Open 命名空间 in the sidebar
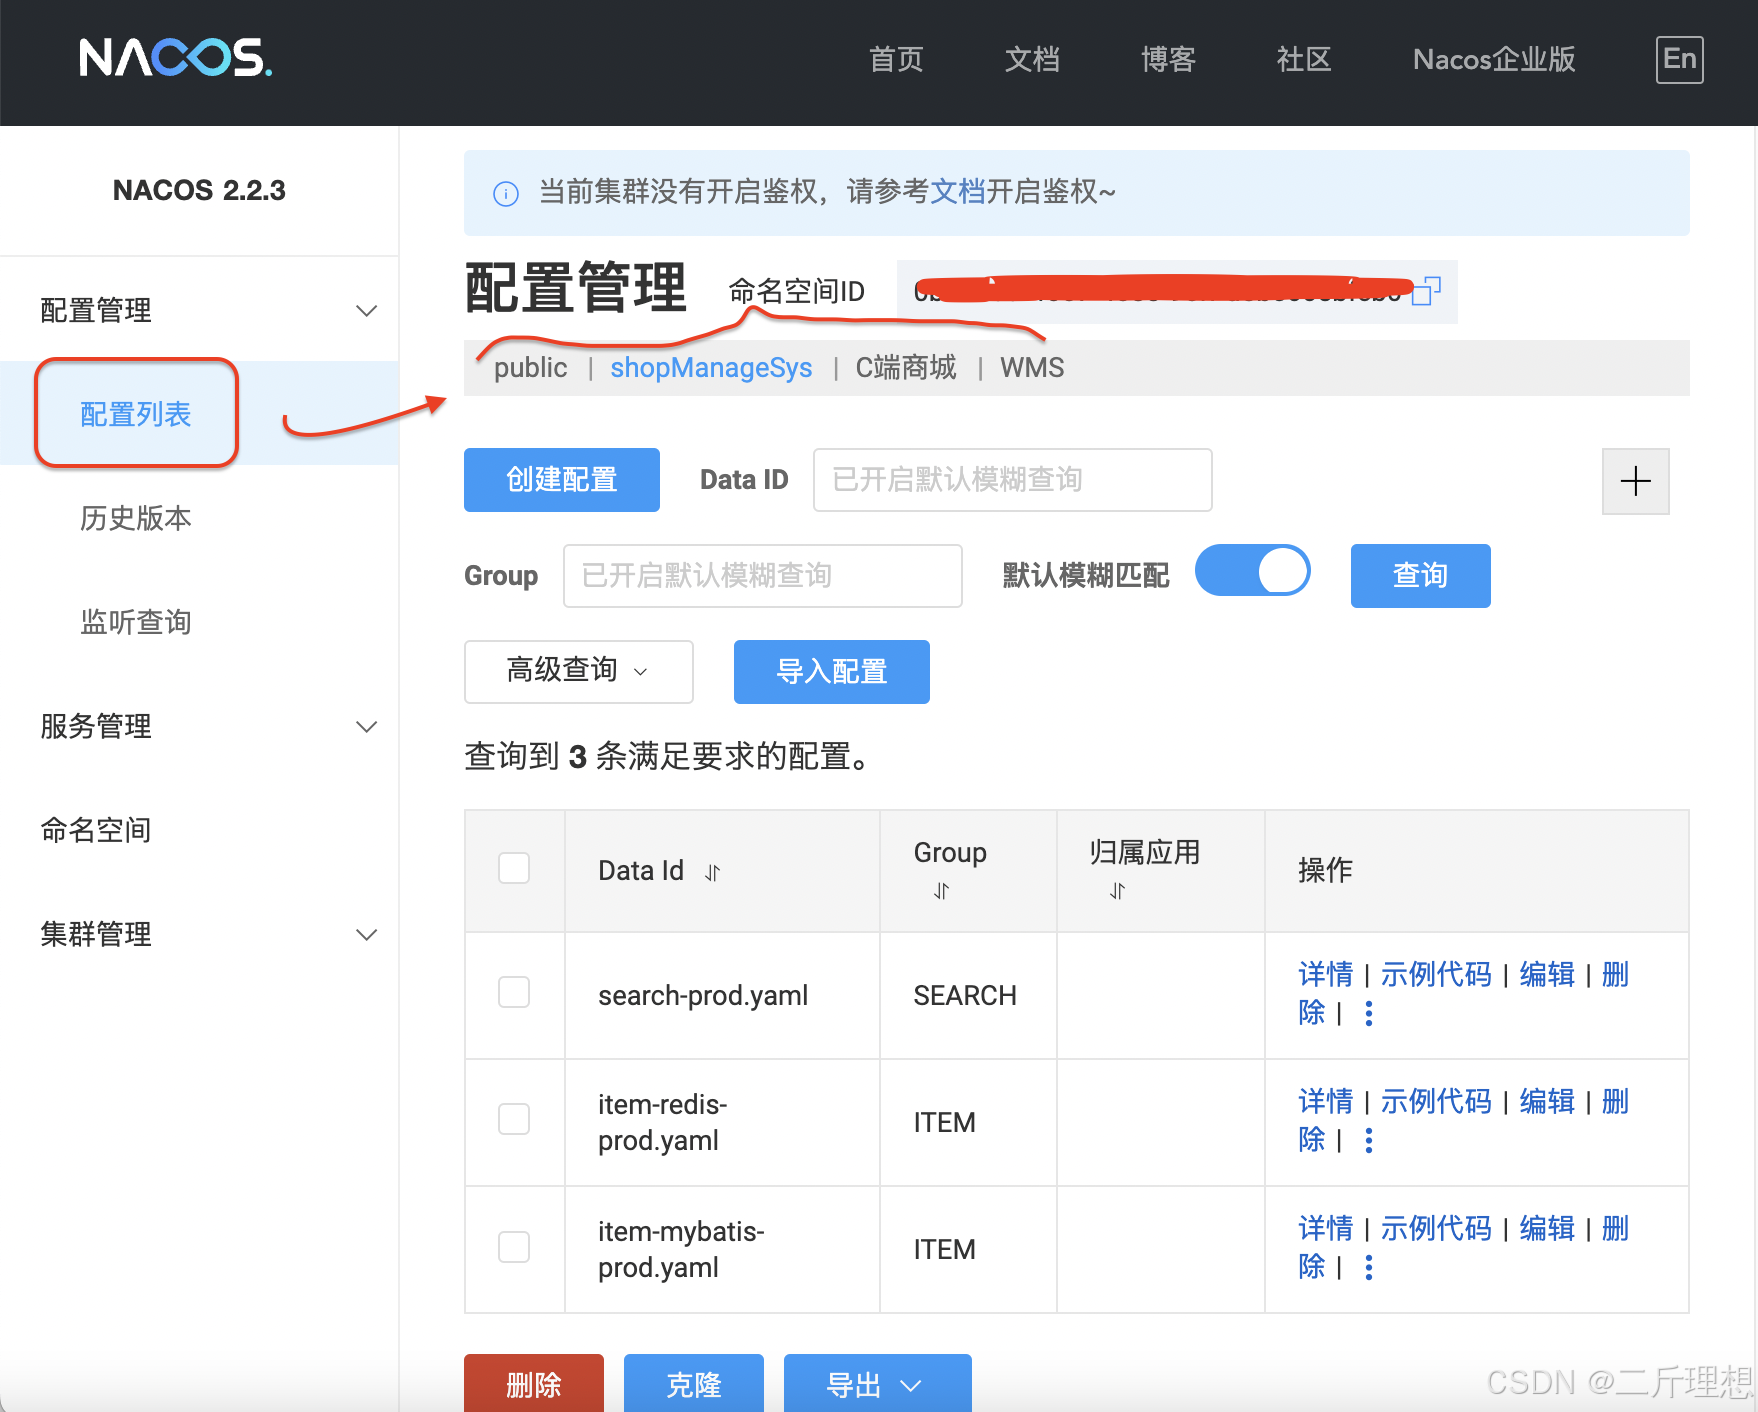The image size is (1758, 1412). 96,830
